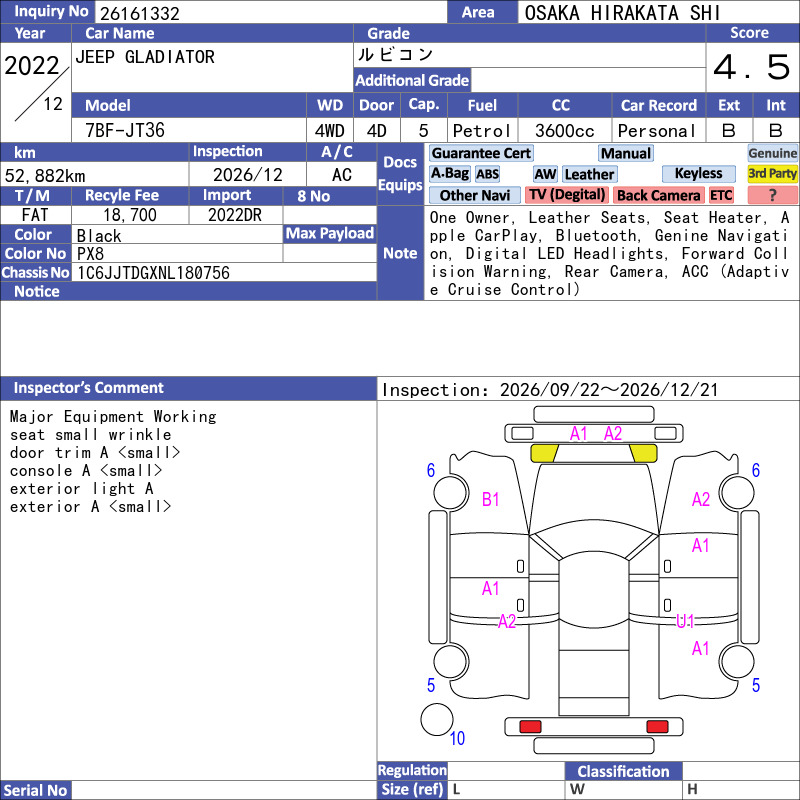This screenshot has height=800, width=800.
Task: Click the spare tire circle marked 10
Action: (437, 719)
